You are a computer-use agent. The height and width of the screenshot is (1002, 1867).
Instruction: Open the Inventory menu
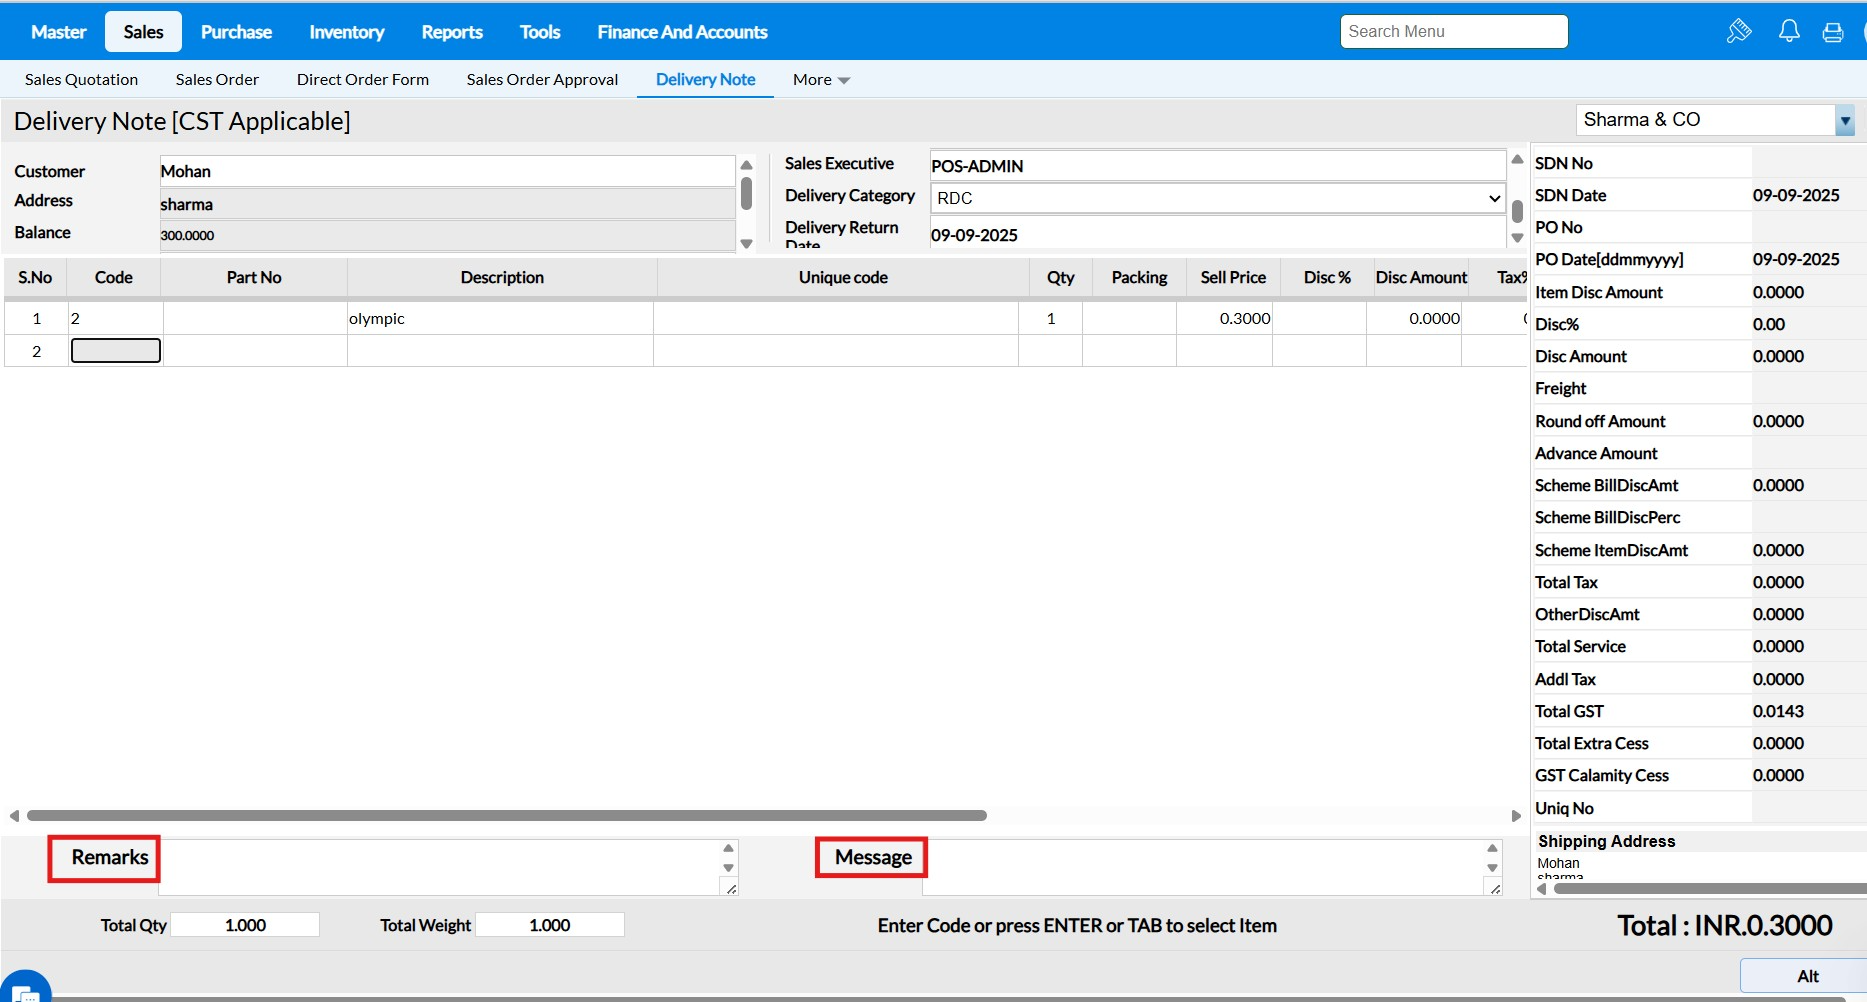347,32
